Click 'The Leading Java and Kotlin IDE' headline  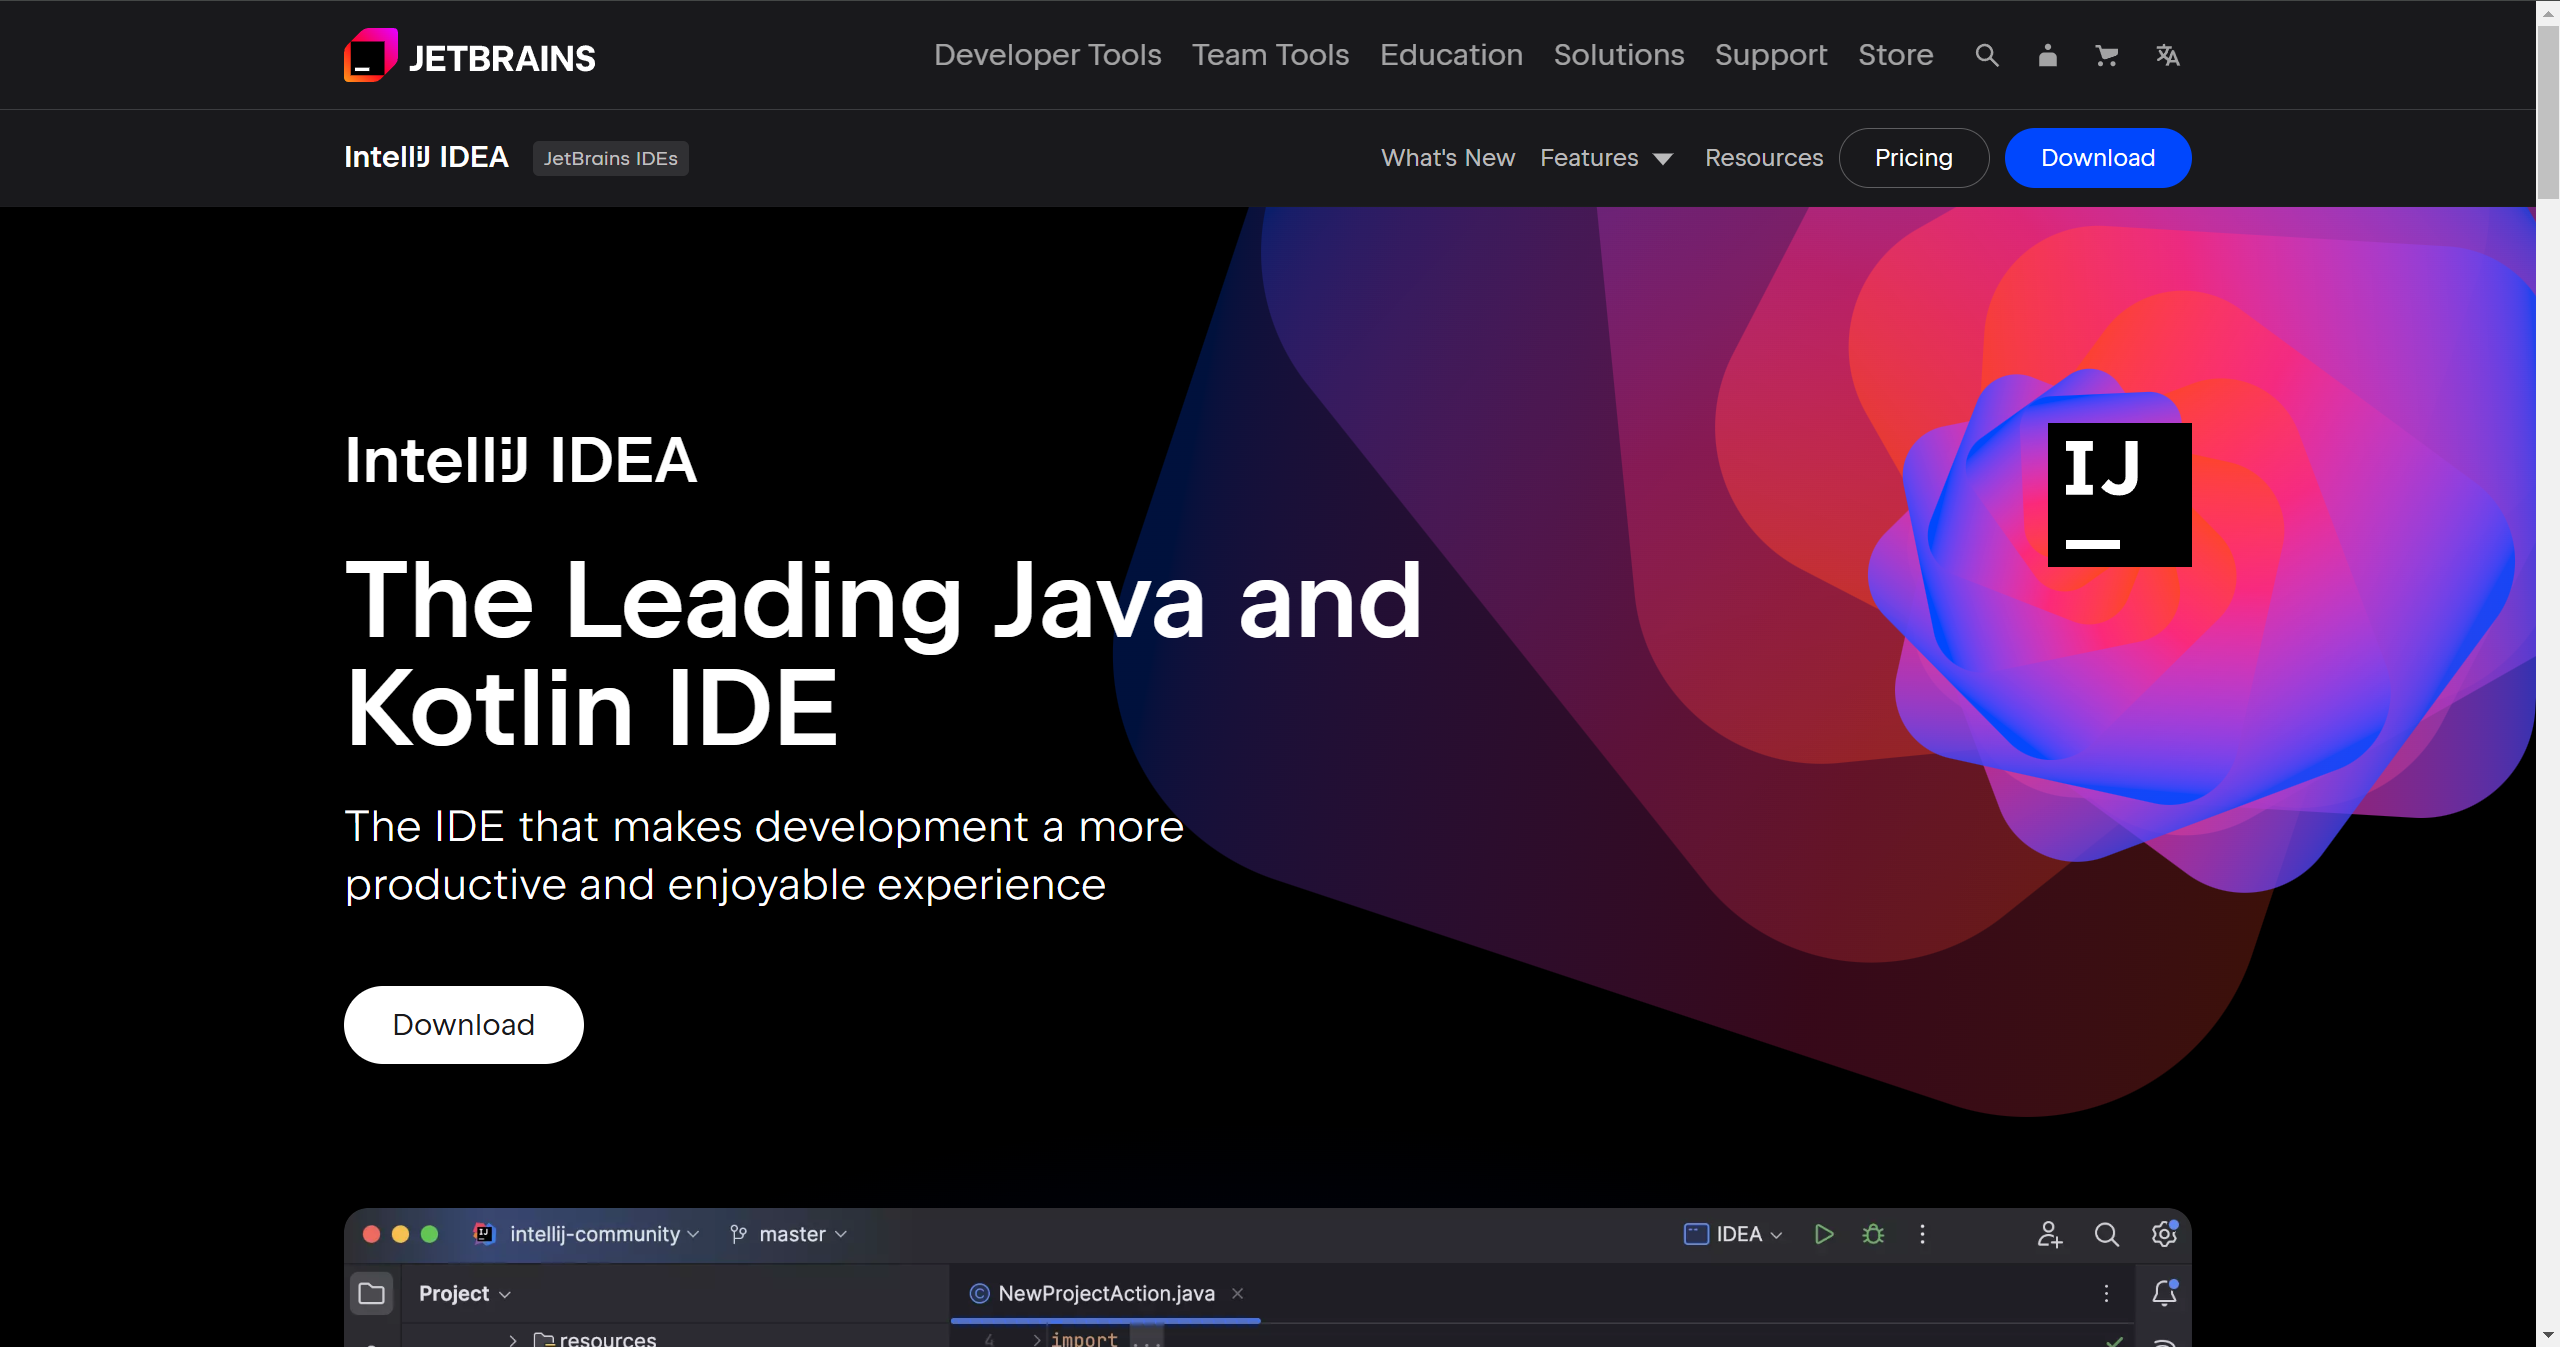tap(882, 654)
